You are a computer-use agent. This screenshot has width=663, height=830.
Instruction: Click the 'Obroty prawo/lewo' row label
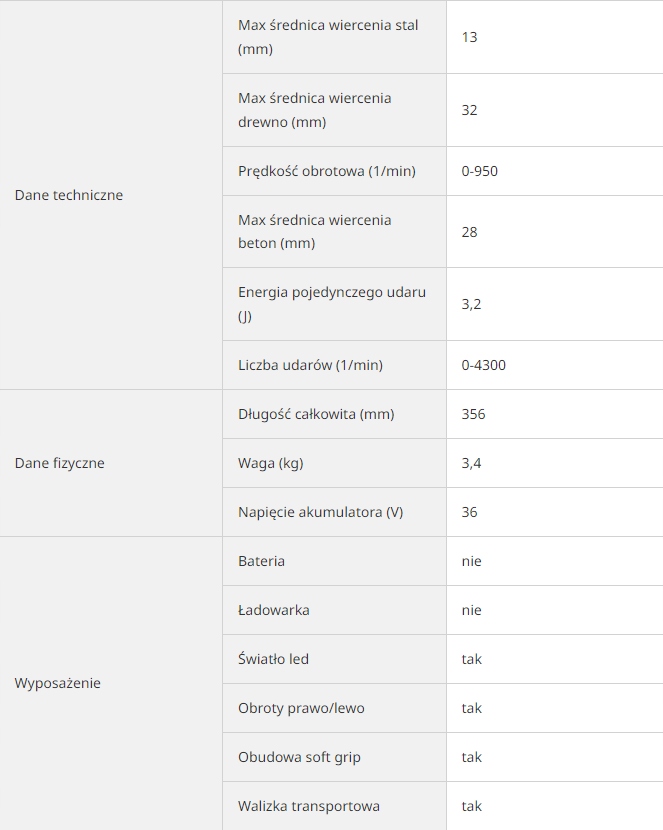(x=301, y=708)
